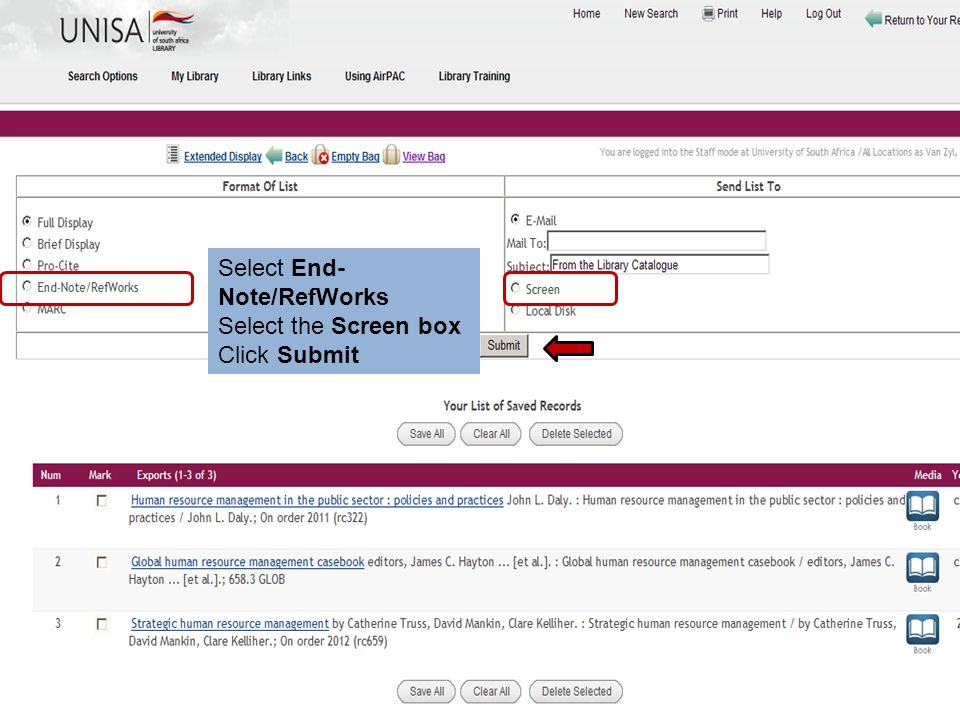Click the Extended Display list icon

173,155
